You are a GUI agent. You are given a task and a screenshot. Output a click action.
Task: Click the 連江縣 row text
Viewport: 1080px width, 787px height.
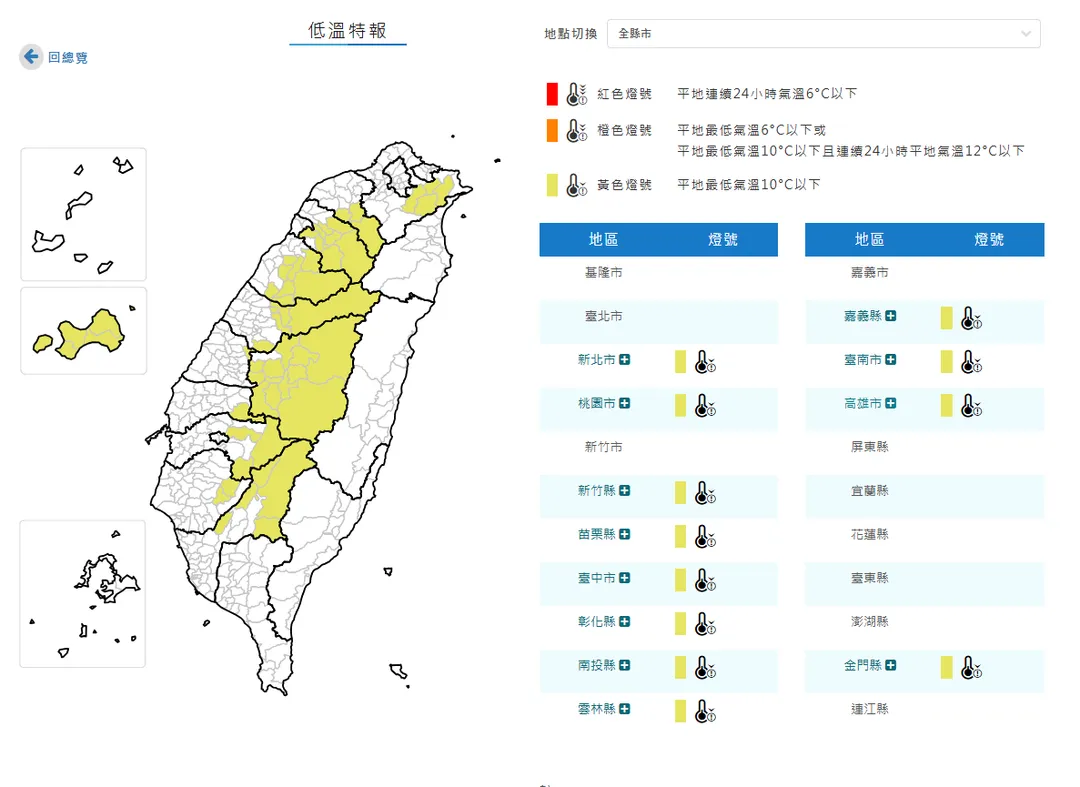tap(869, 709)
